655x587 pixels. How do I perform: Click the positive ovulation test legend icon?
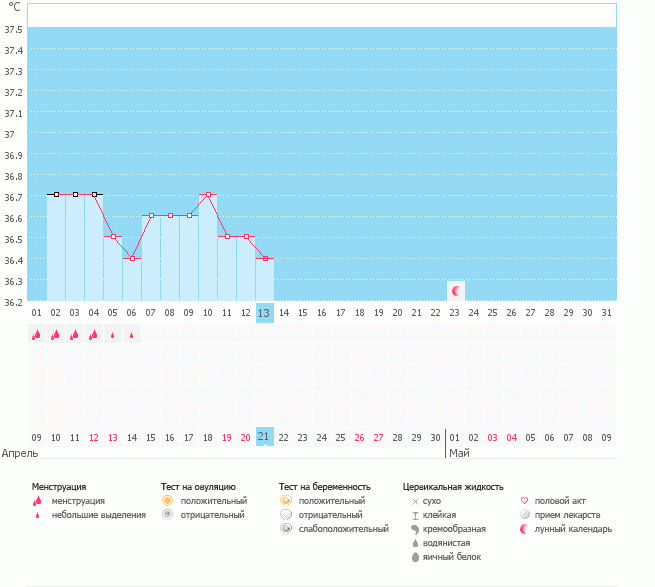pyautogui.click(x=168, y=500)
